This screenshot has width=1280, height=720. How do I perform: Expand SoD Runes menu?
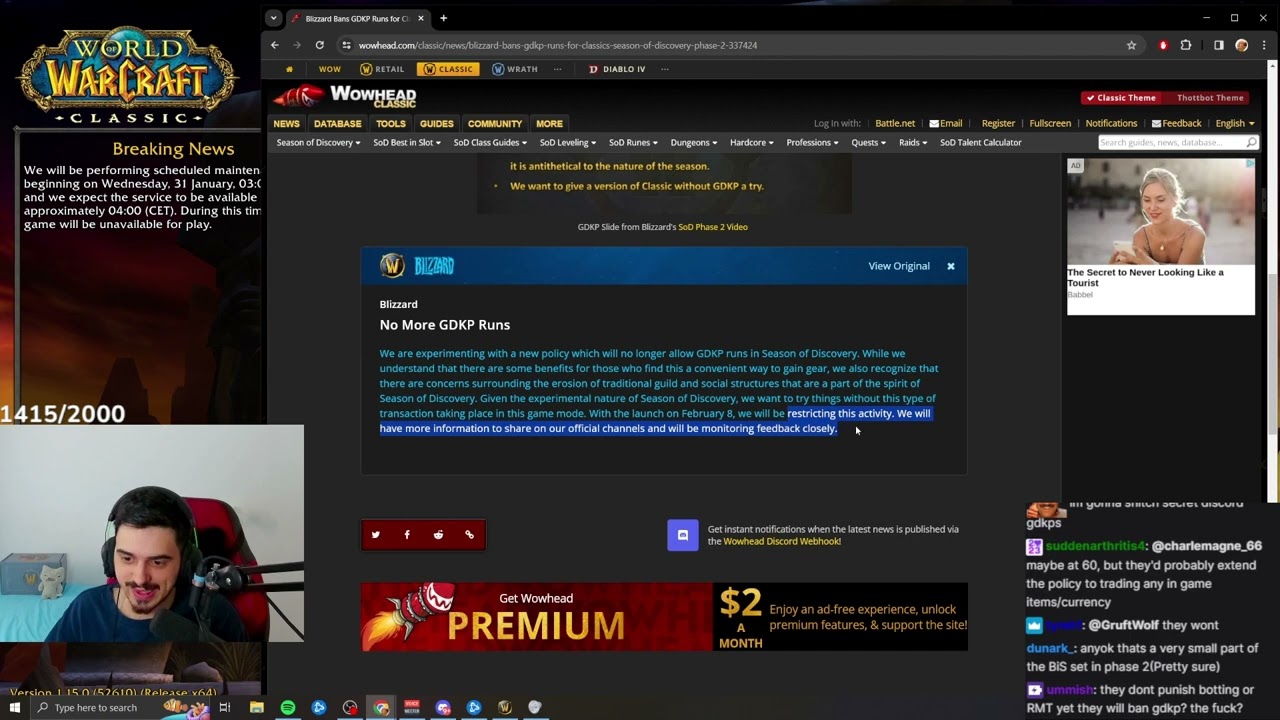coord(633,142)
